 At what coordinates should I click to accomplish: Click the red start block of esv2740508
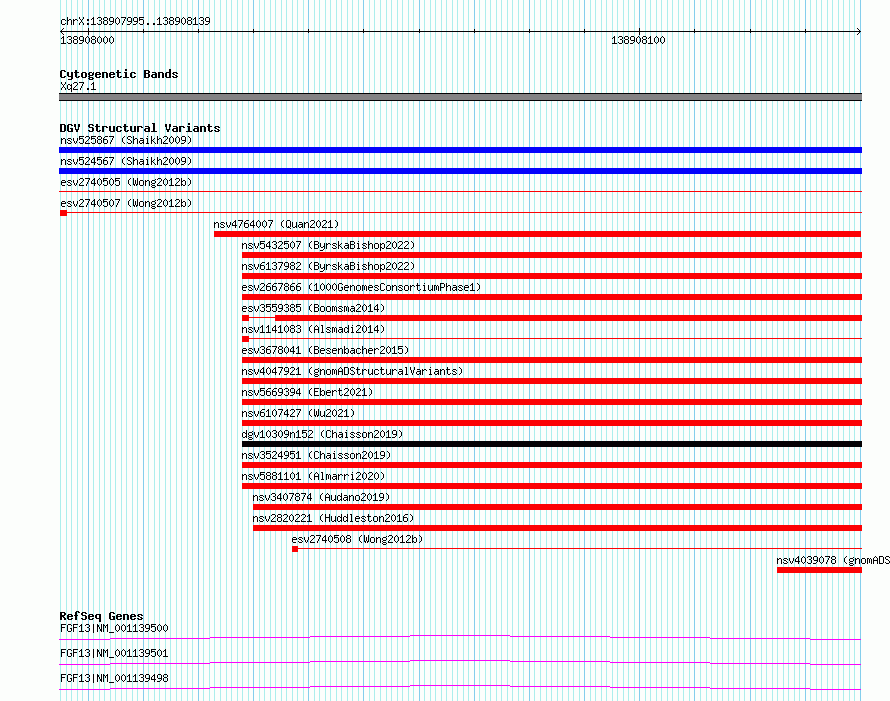coord(295,549)
